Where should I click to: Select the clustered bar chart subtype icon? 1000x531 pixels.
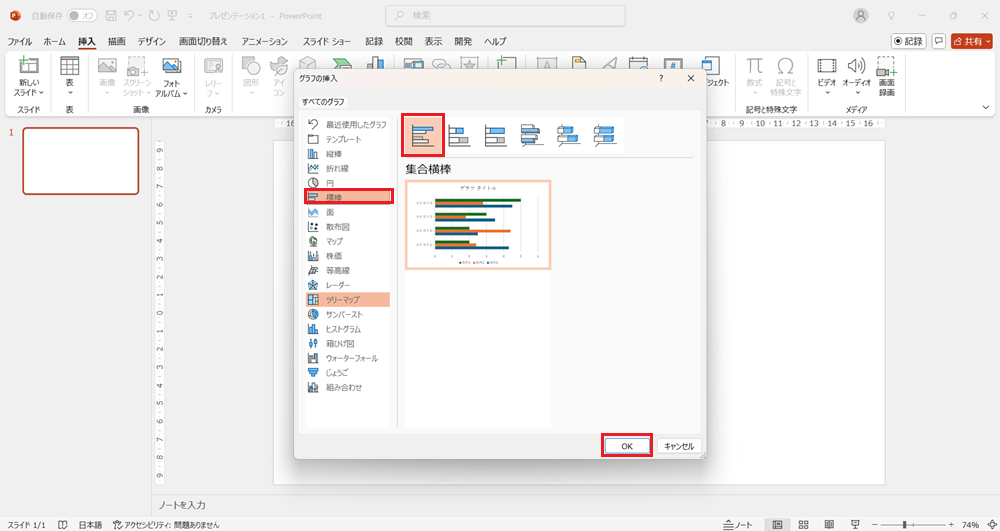pos(423,135)
